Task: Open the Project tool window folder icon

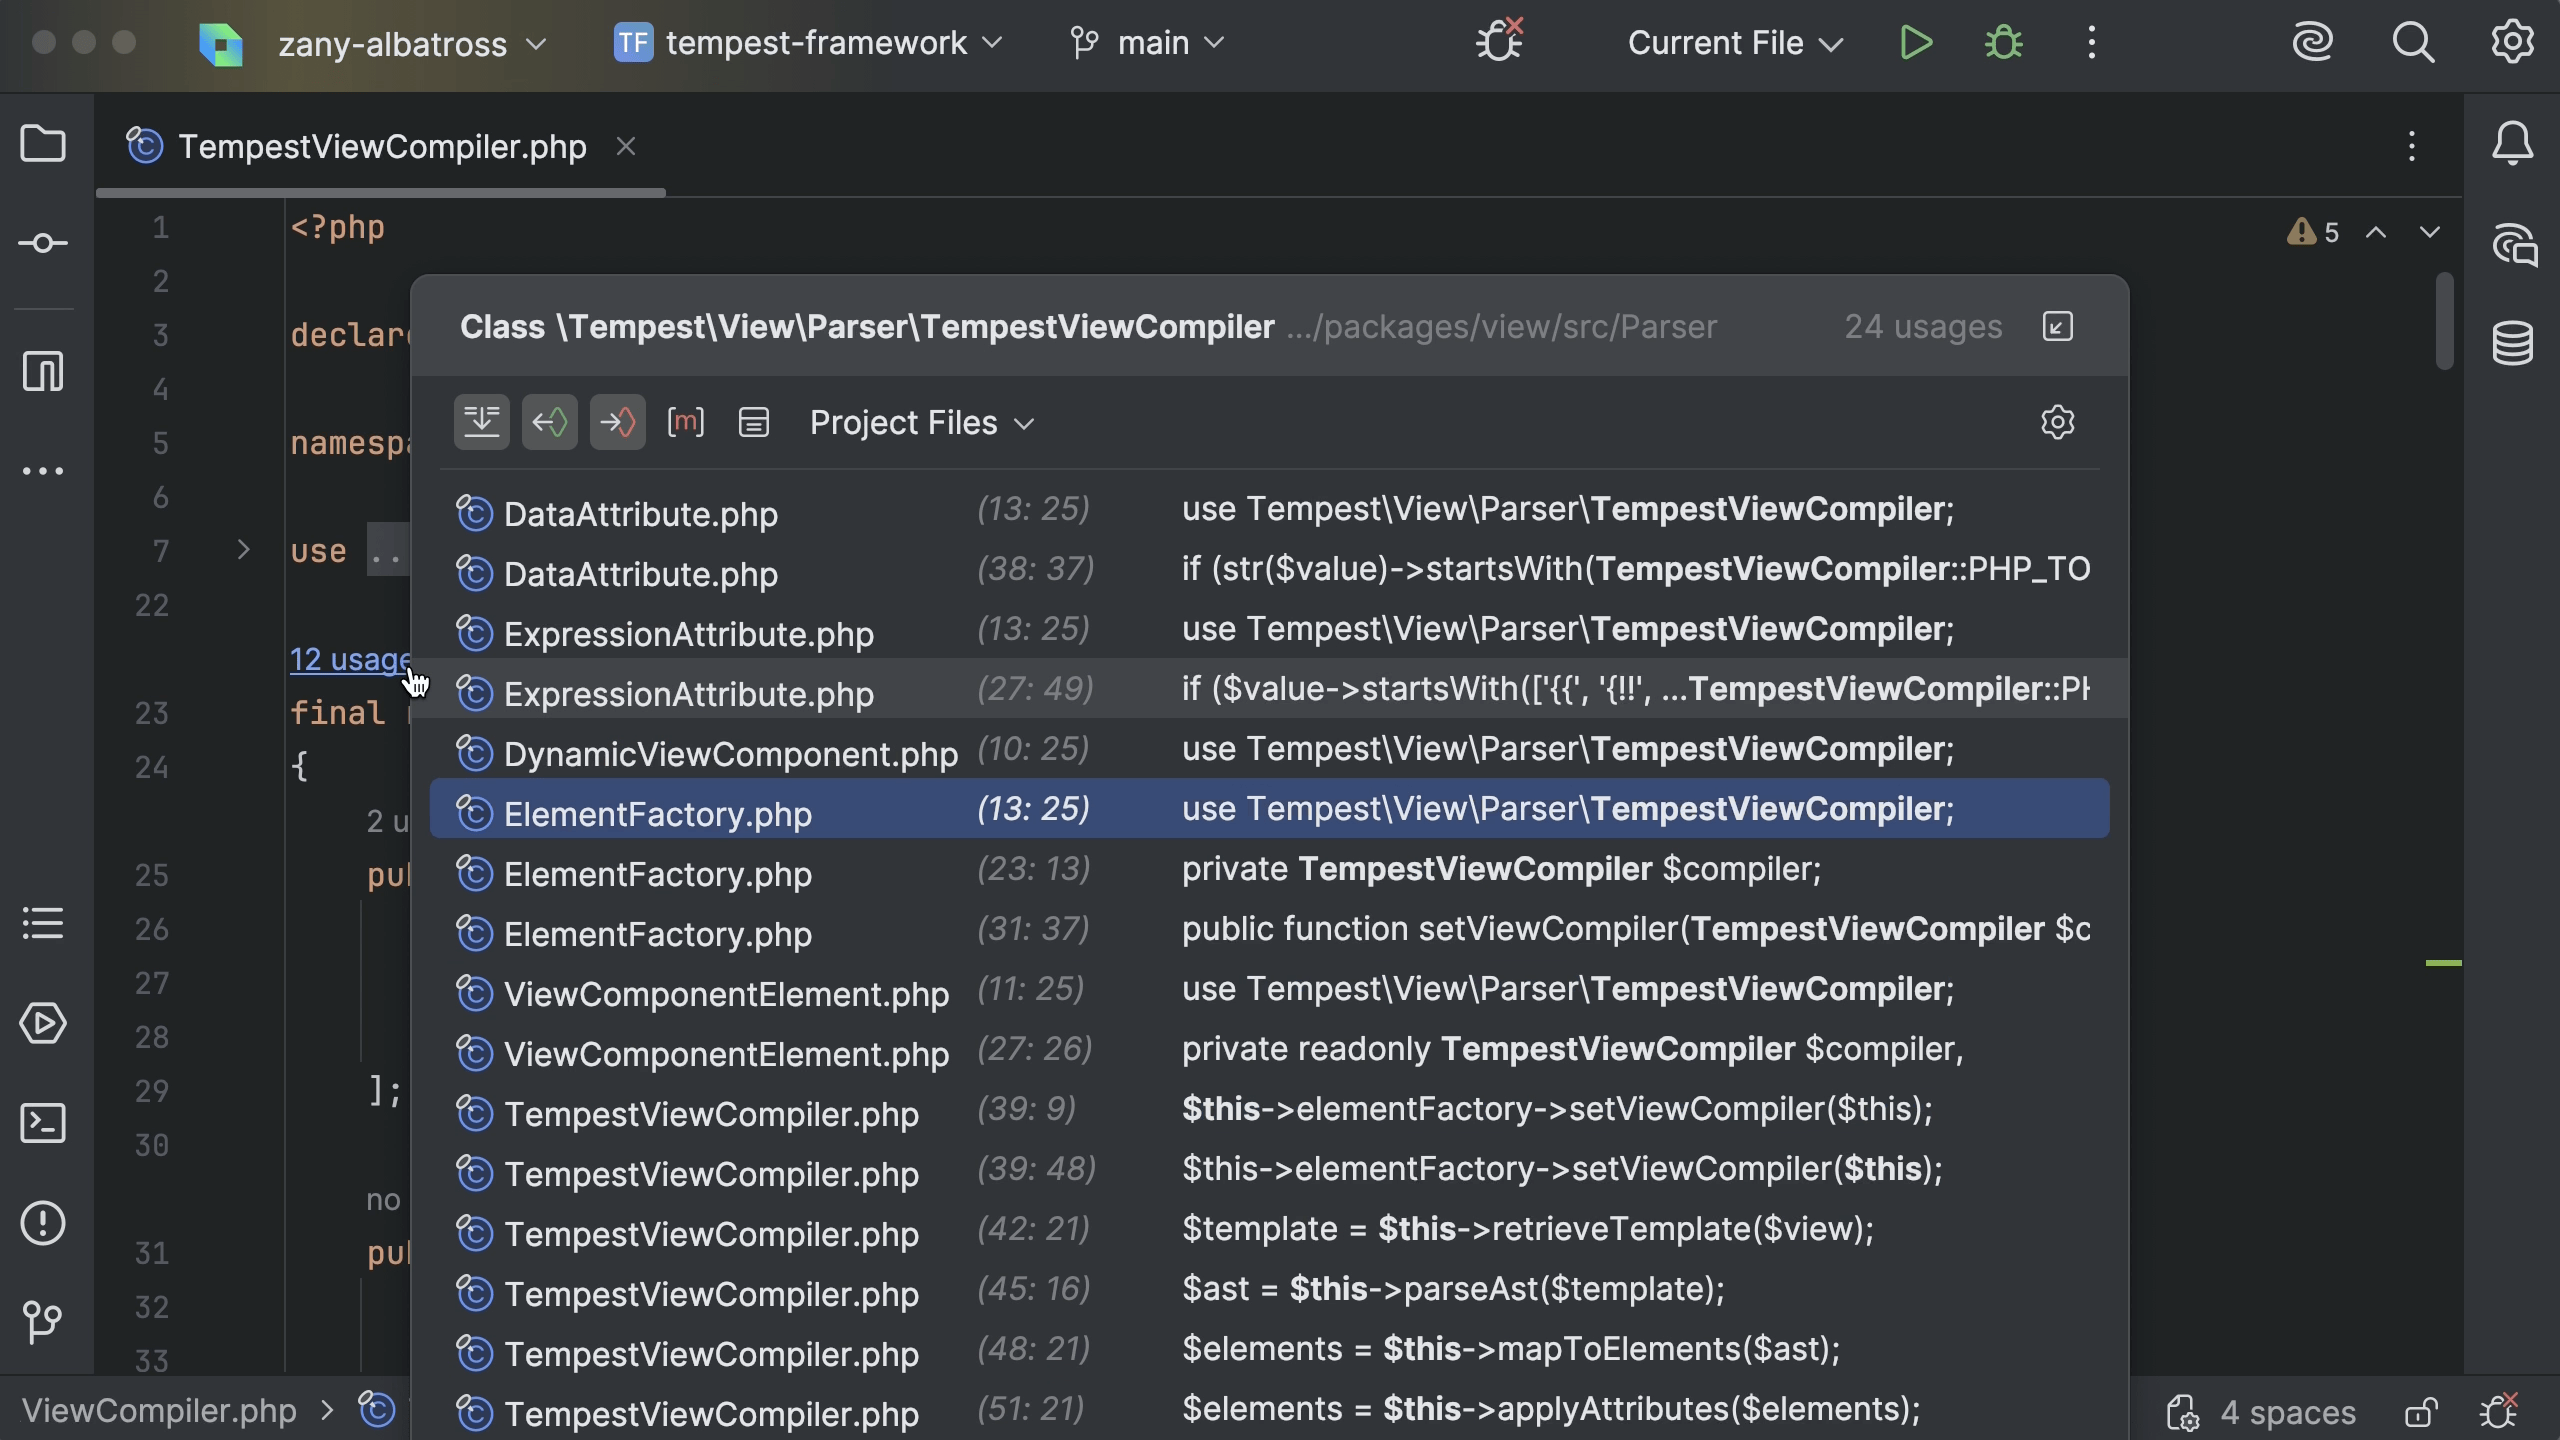Action: 43,144
